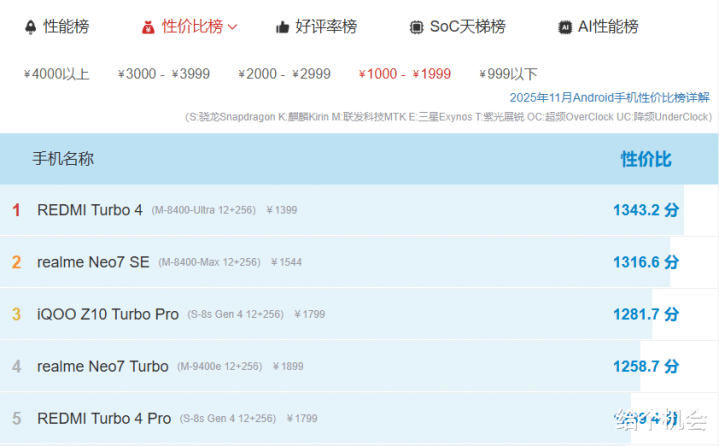Image resolution: width=719 pixels, height=446 pixels.
Task: Select the 性价比榜 tab label
Action: [192, 27]
